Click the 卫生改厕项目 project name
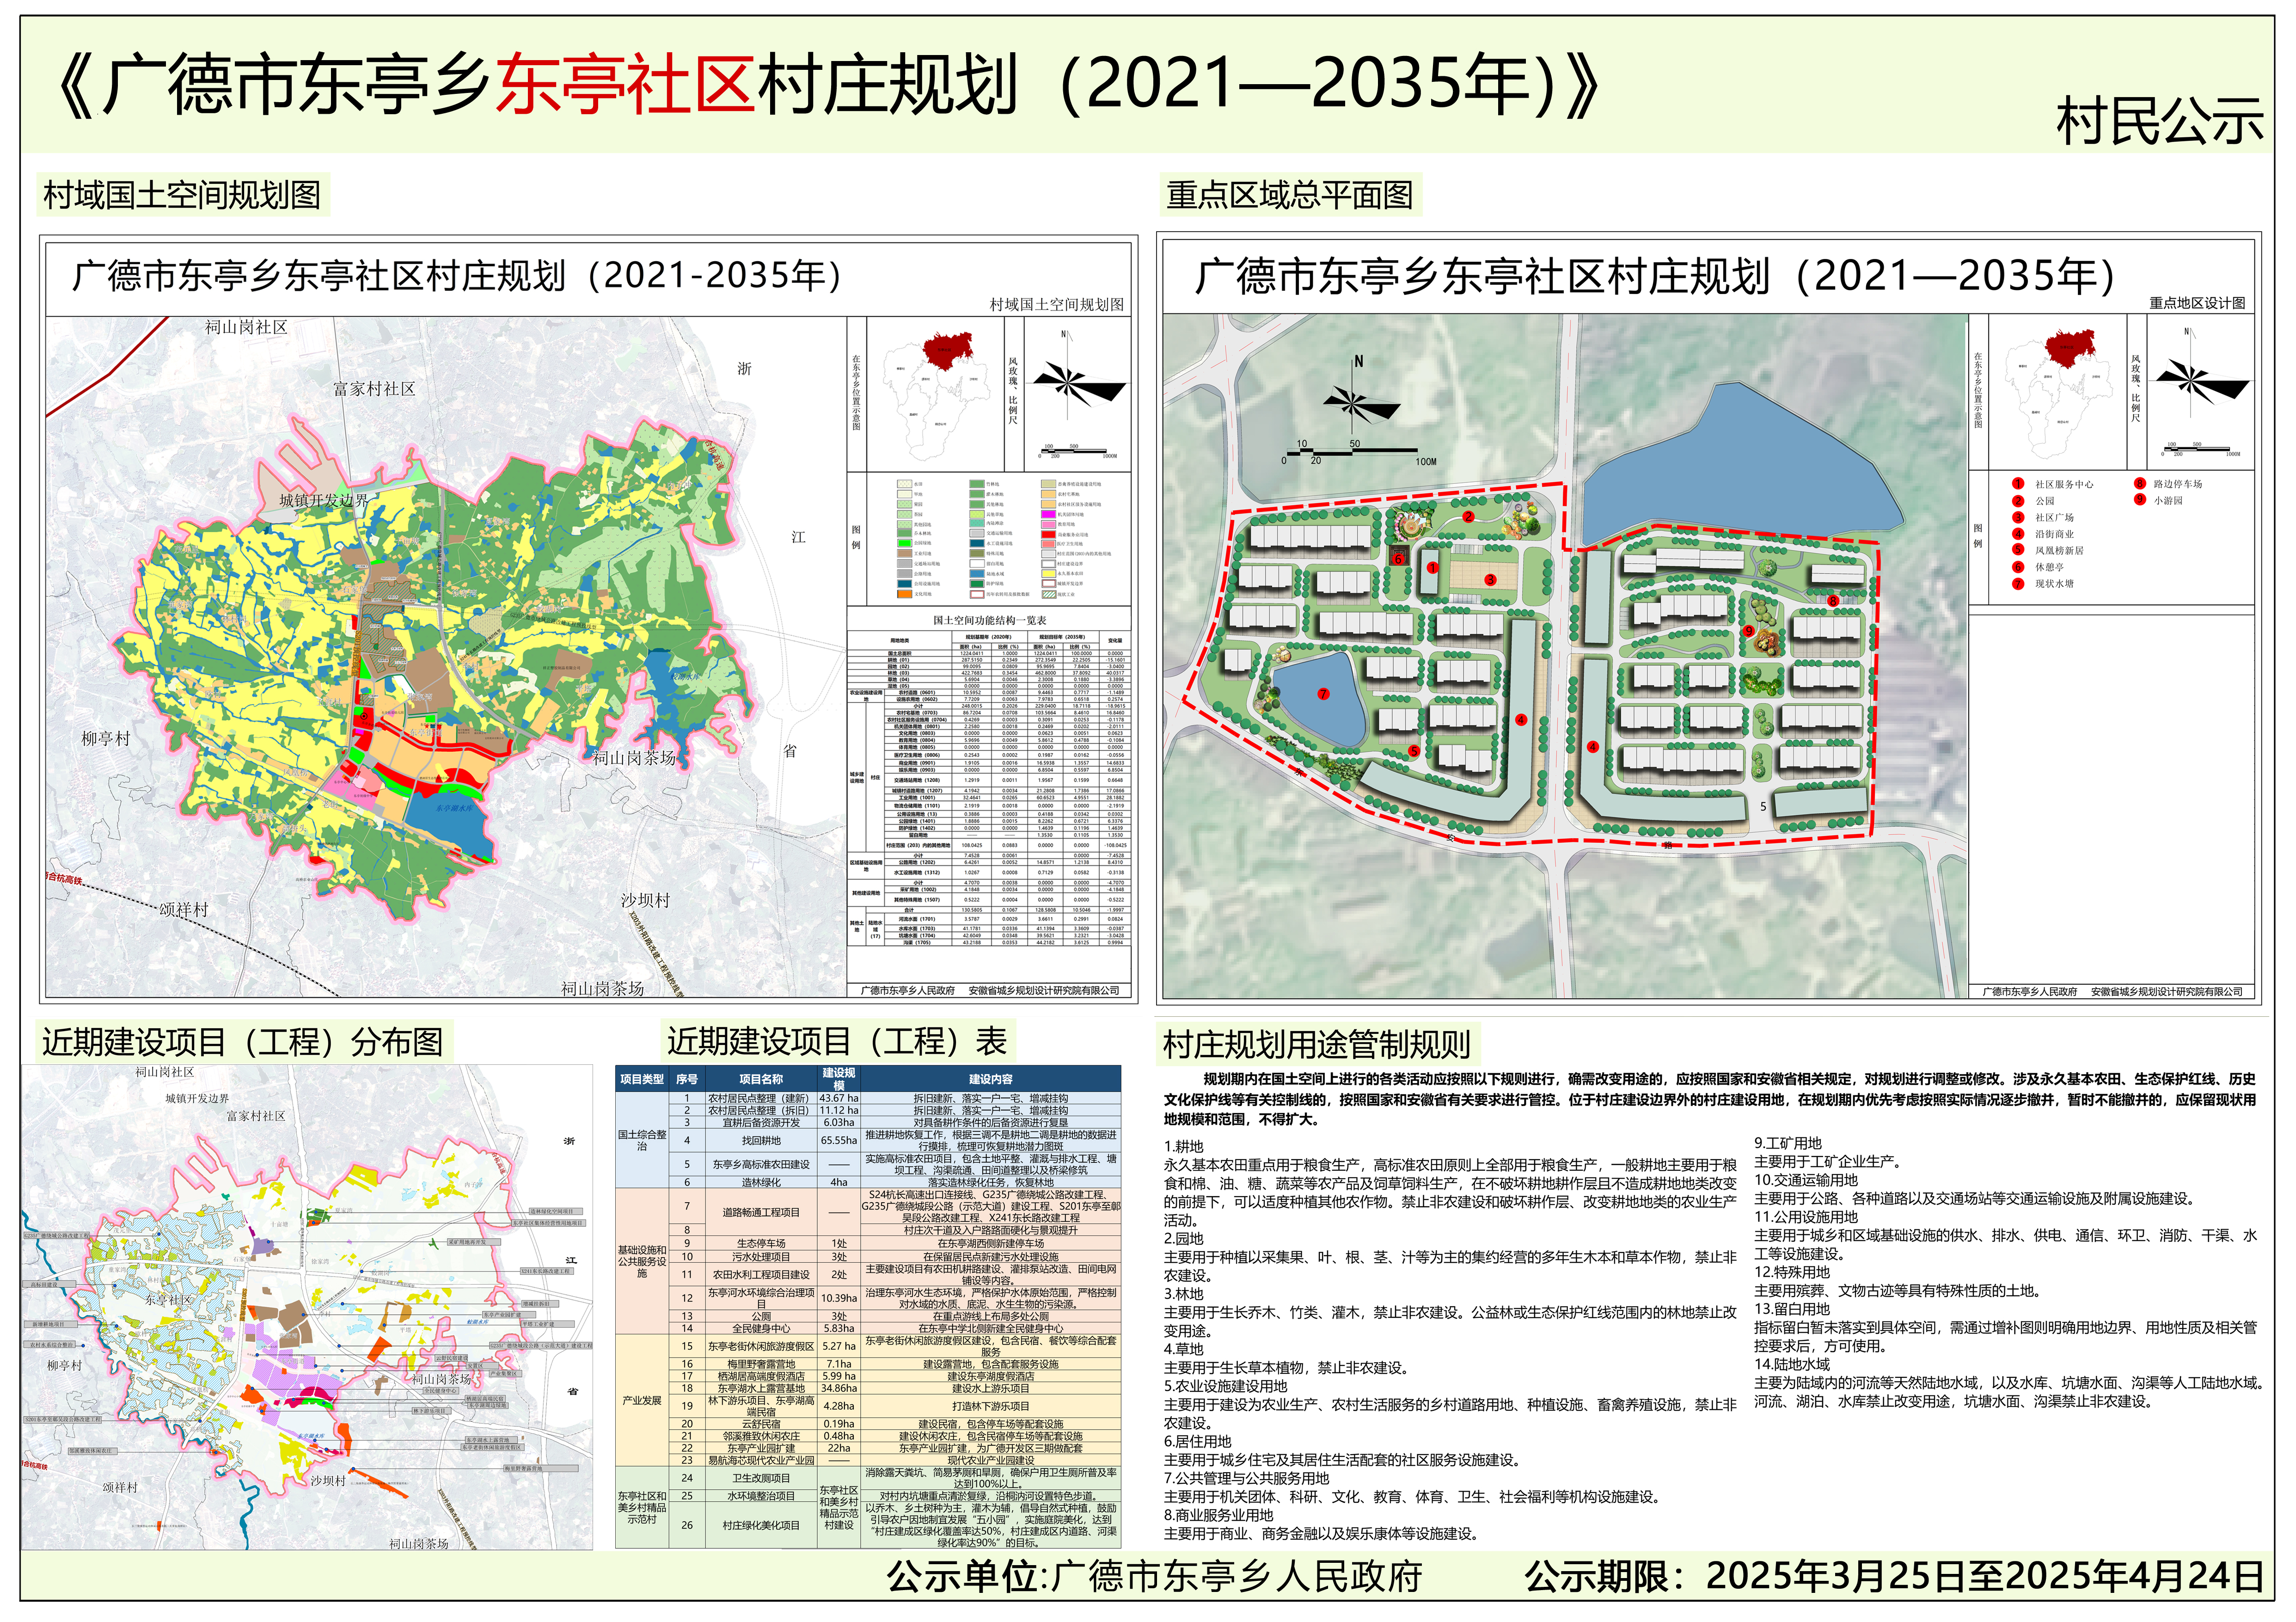The width and height of the screenshot is (2296, 1622). 761,1478
